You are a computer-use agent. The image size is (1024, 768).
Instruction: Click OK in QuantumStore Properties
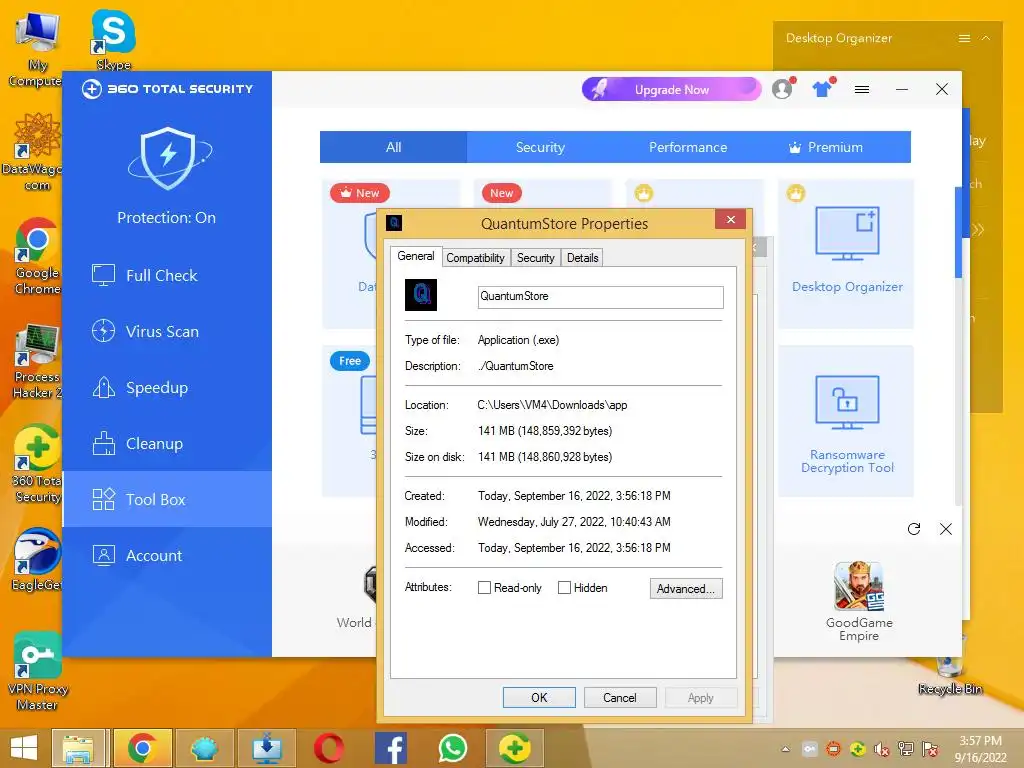[539, 697]
